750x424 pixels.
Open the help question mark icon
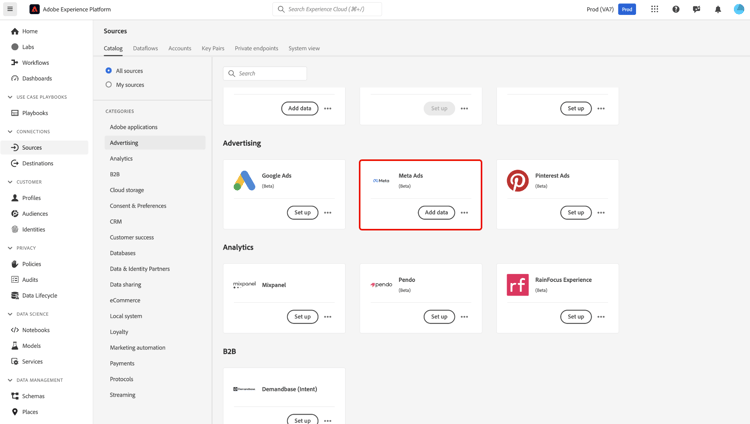(676, 9)
